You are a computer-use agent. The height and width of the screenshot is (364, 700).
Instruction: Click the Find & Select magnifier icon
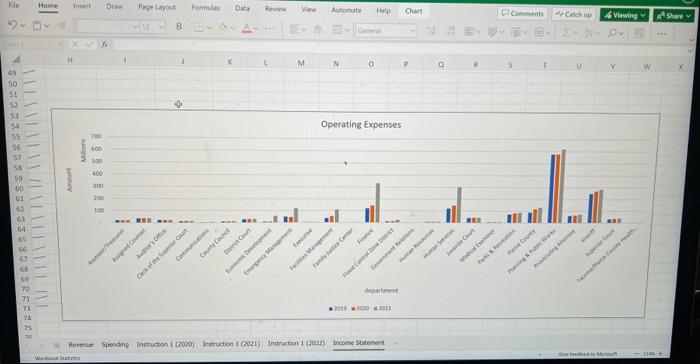click(x=613, y=33)
